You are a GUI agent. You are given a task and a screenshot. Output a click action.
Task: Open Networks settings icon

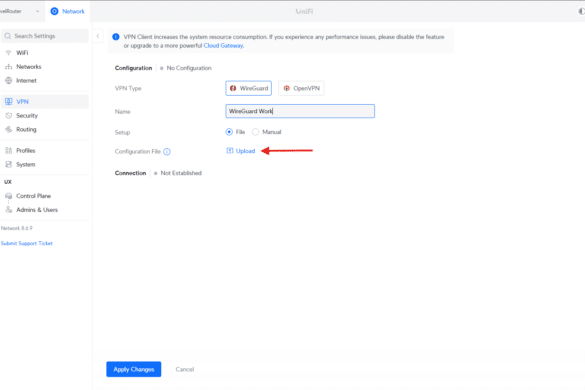coord(8,67)
